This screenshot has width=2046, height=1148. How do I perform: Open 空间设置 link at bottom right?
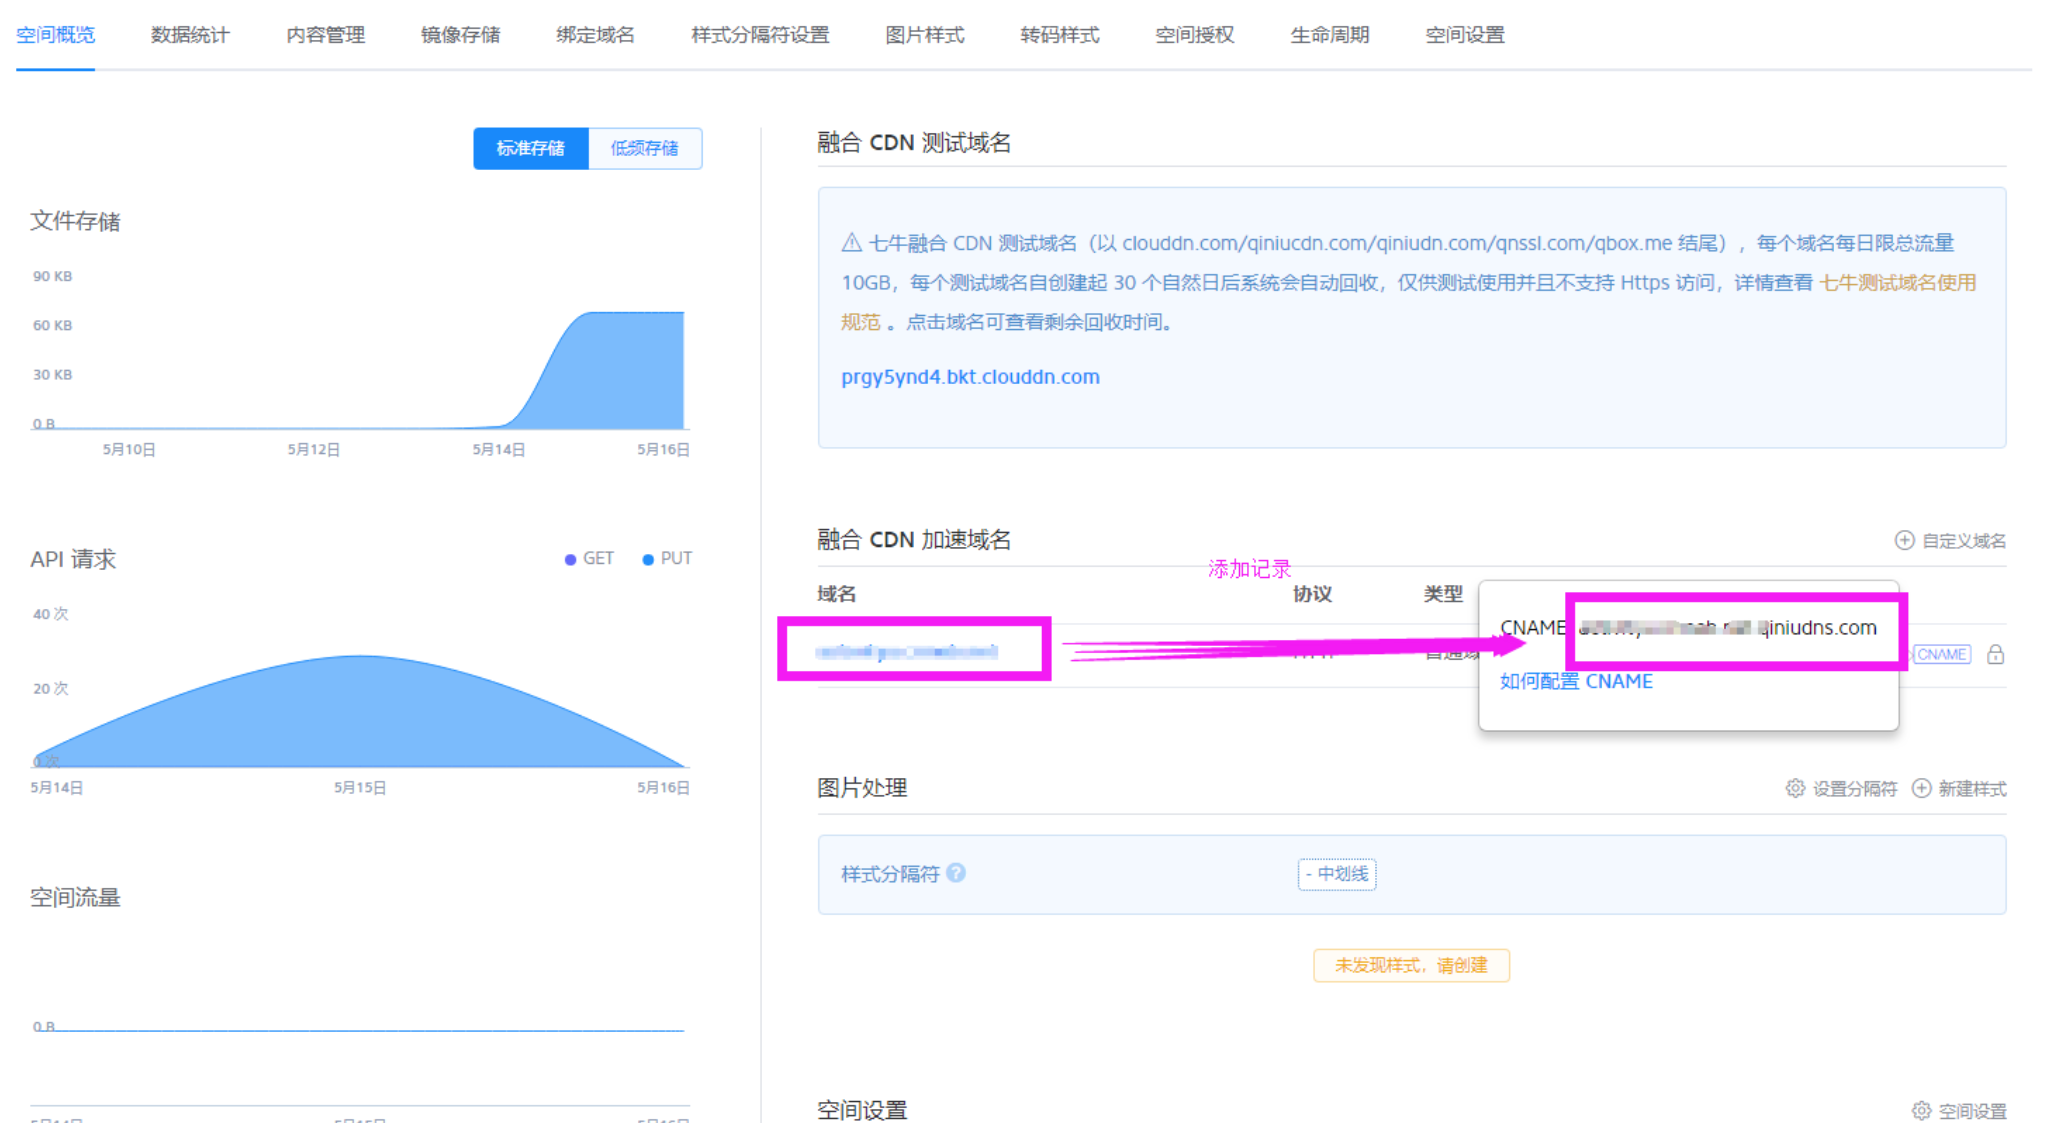[x=1972, y=1111]
